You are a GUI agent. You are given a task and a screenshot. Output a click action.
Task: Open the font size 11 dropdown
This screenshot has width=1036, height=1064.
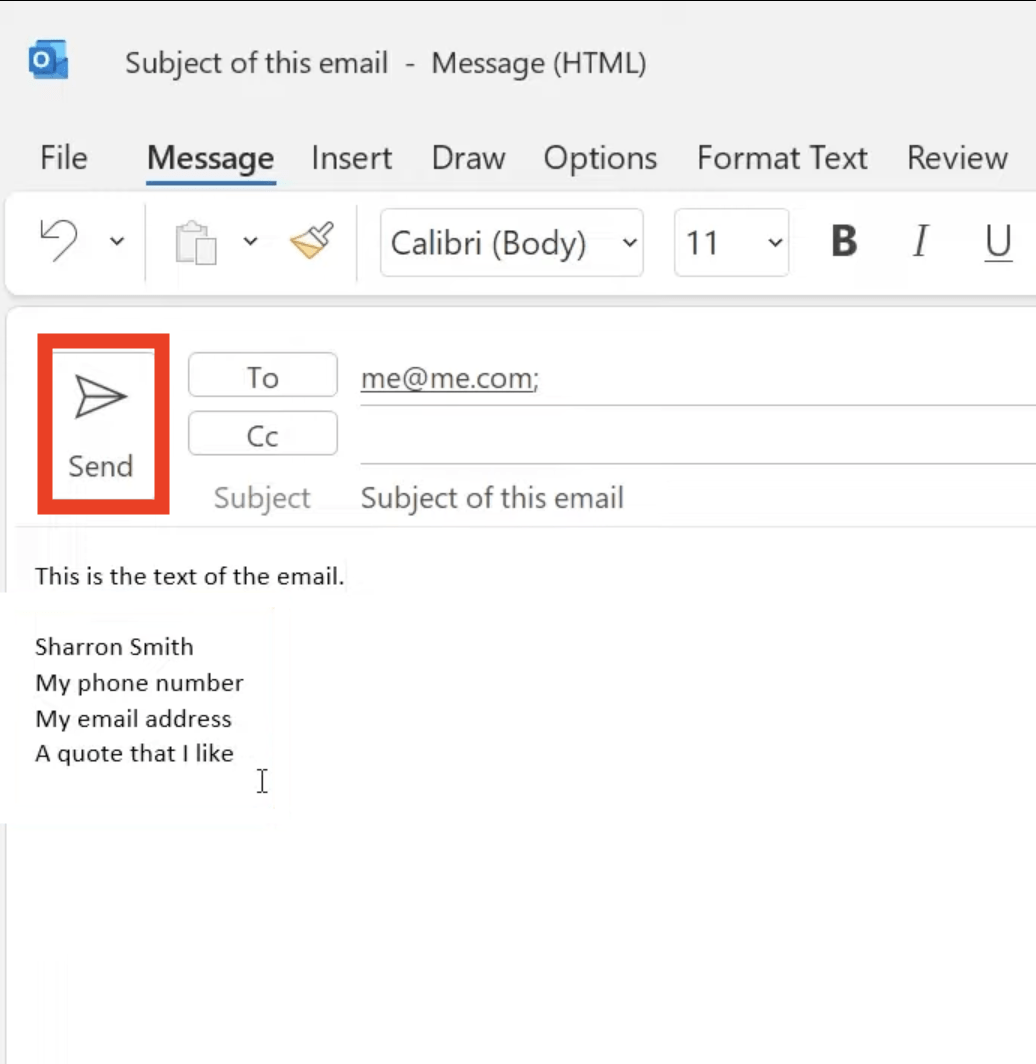(731, 242)
